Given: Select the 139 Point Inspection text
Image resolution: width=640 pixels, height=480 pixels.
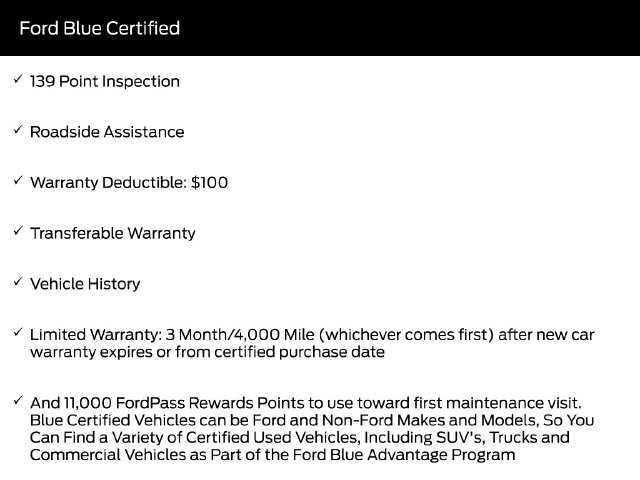Looking at the screenshot, I should 105,81.
